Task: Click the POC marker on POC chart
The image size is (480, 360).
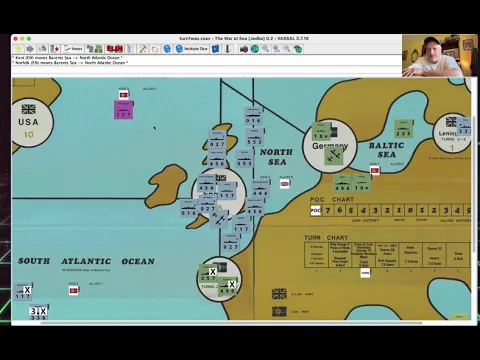Action: point(315,210)
